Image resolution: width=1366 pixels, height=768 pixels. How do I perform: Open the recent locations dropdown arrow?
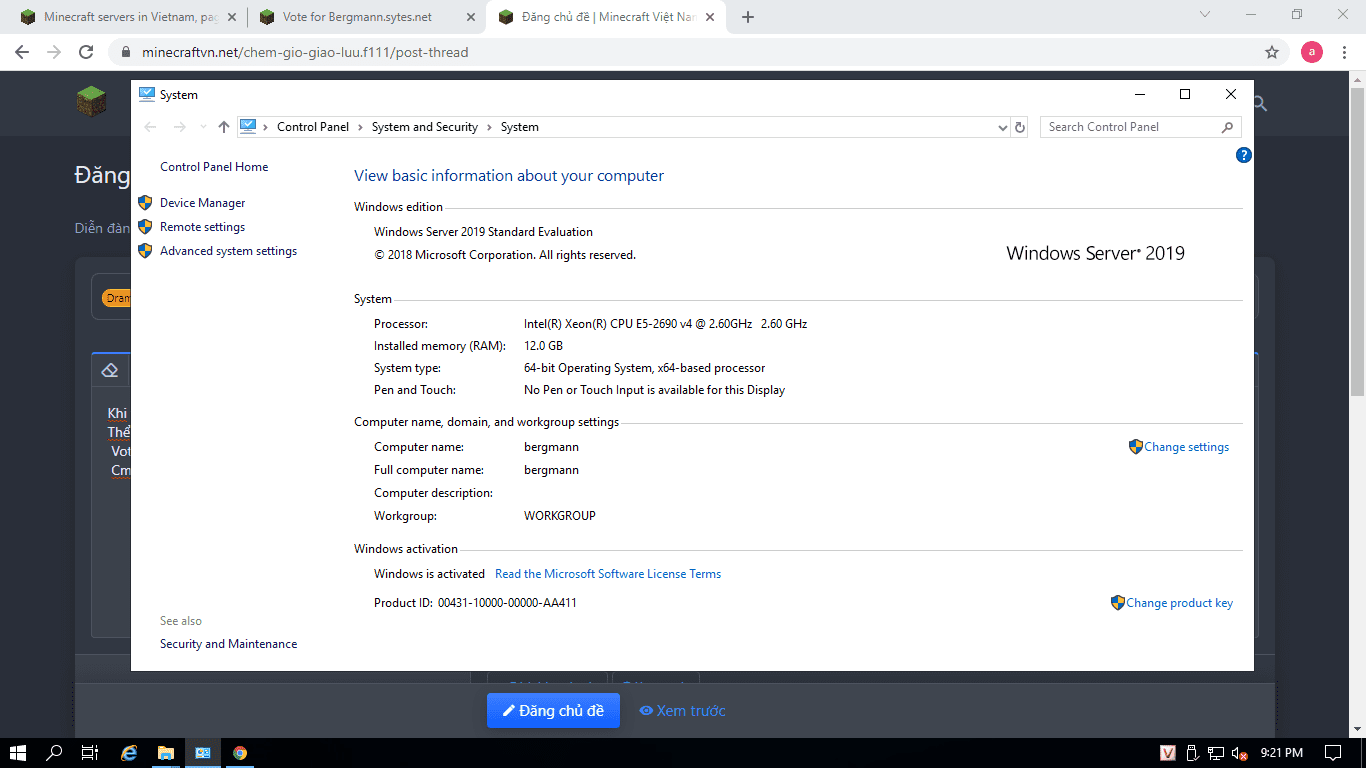[204, 127]
